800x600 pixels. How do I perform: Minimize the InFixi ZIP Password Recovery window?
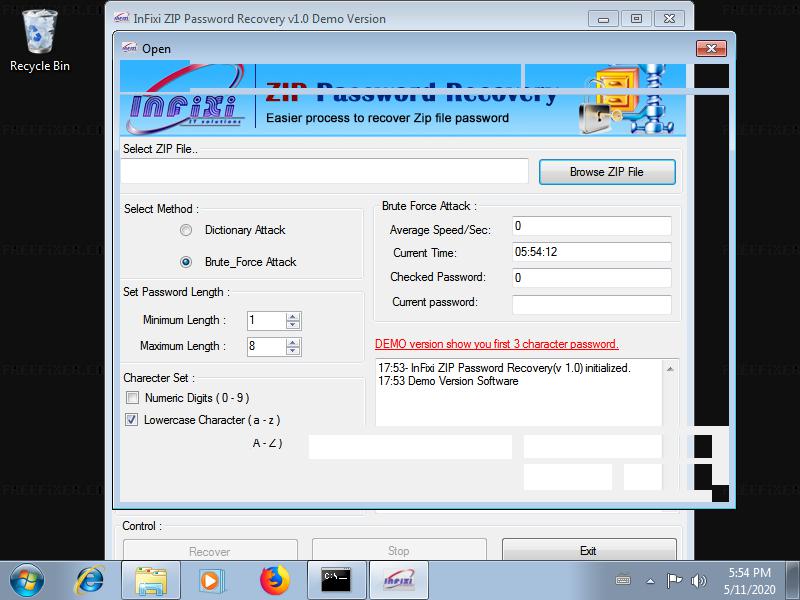point(603,19)
